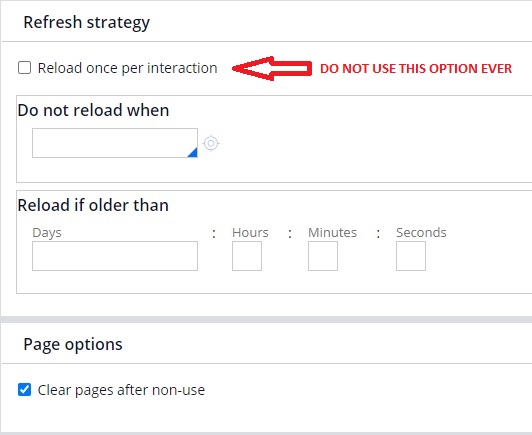
Task: Select the Hours input box
Action: (x=247, y=256)
